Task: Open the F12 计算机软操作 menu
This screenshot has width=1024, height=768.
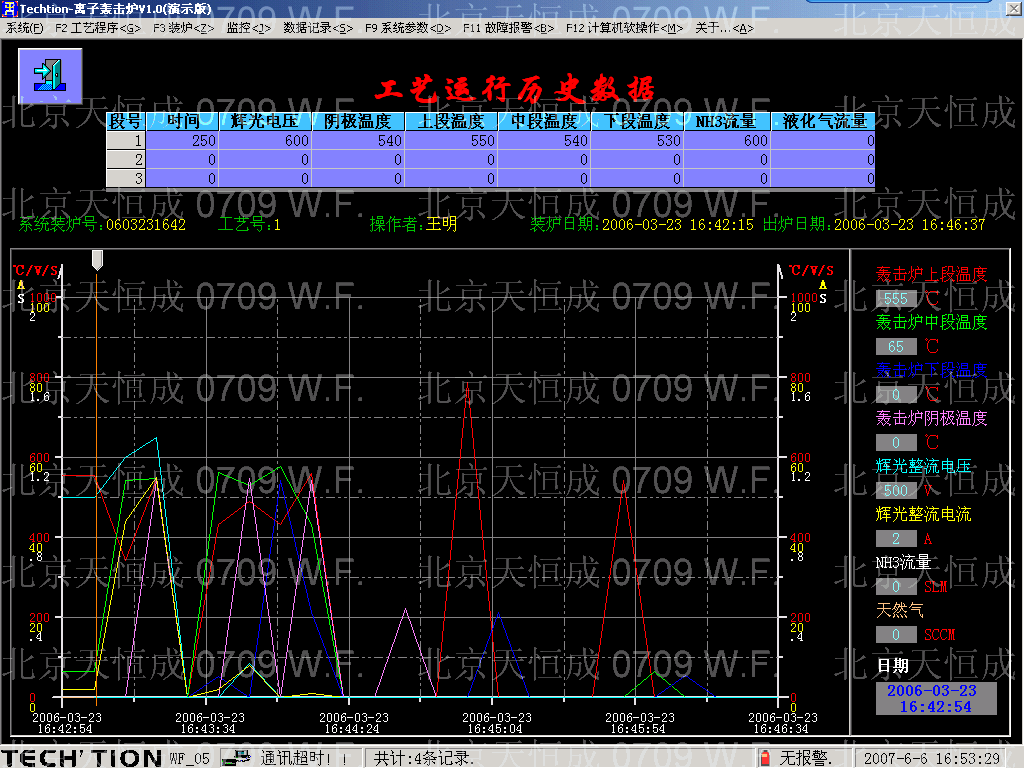Action: click(x=625, y=28)
